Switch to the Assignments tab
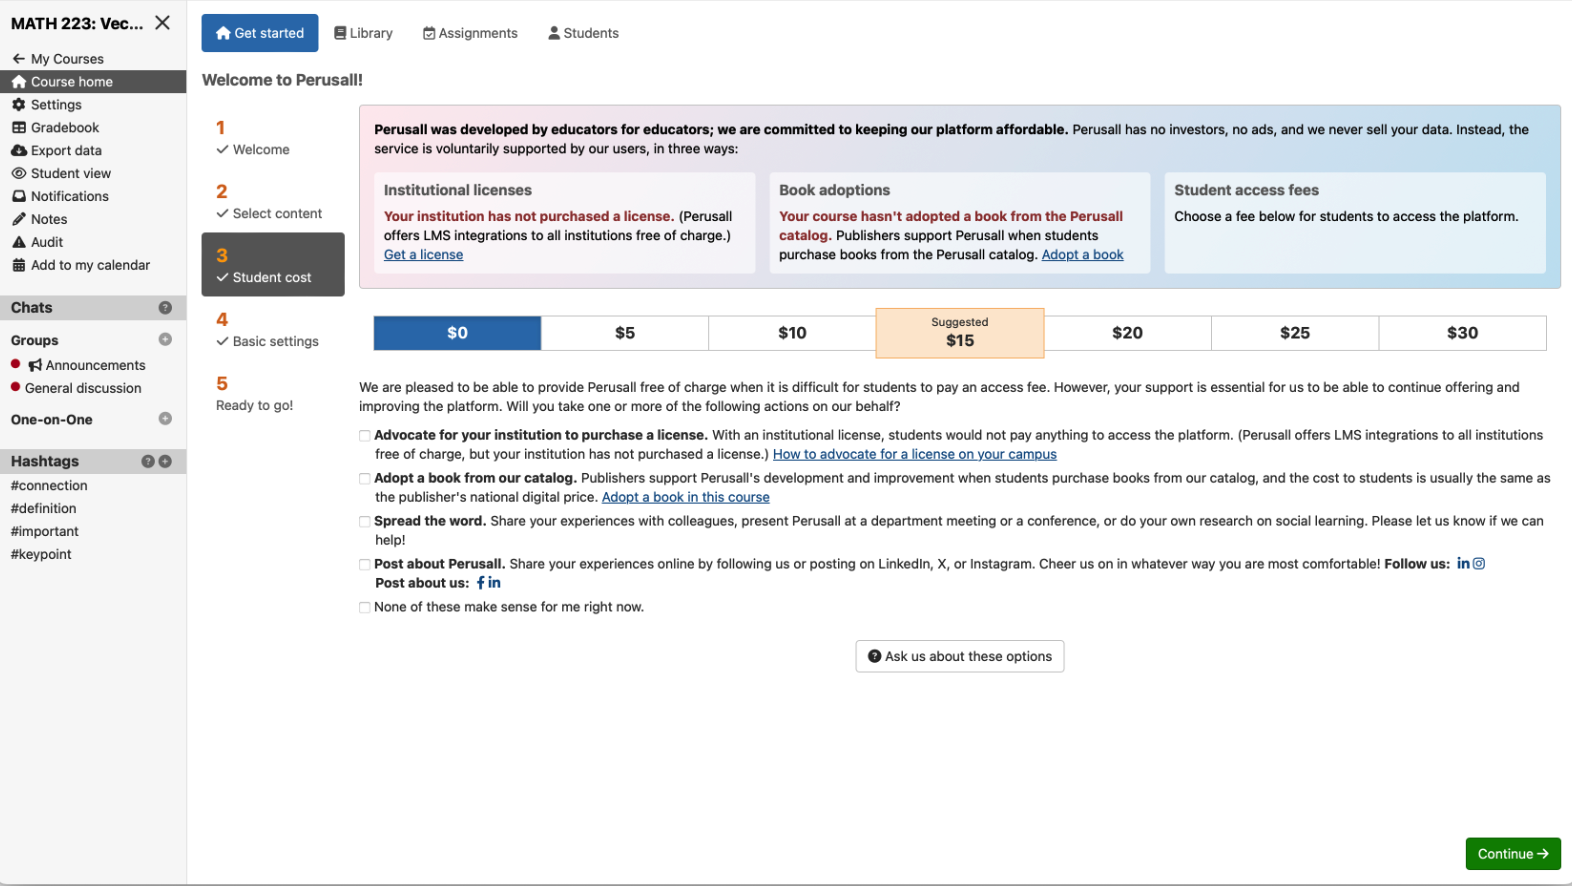 click(x=471, y=33)
